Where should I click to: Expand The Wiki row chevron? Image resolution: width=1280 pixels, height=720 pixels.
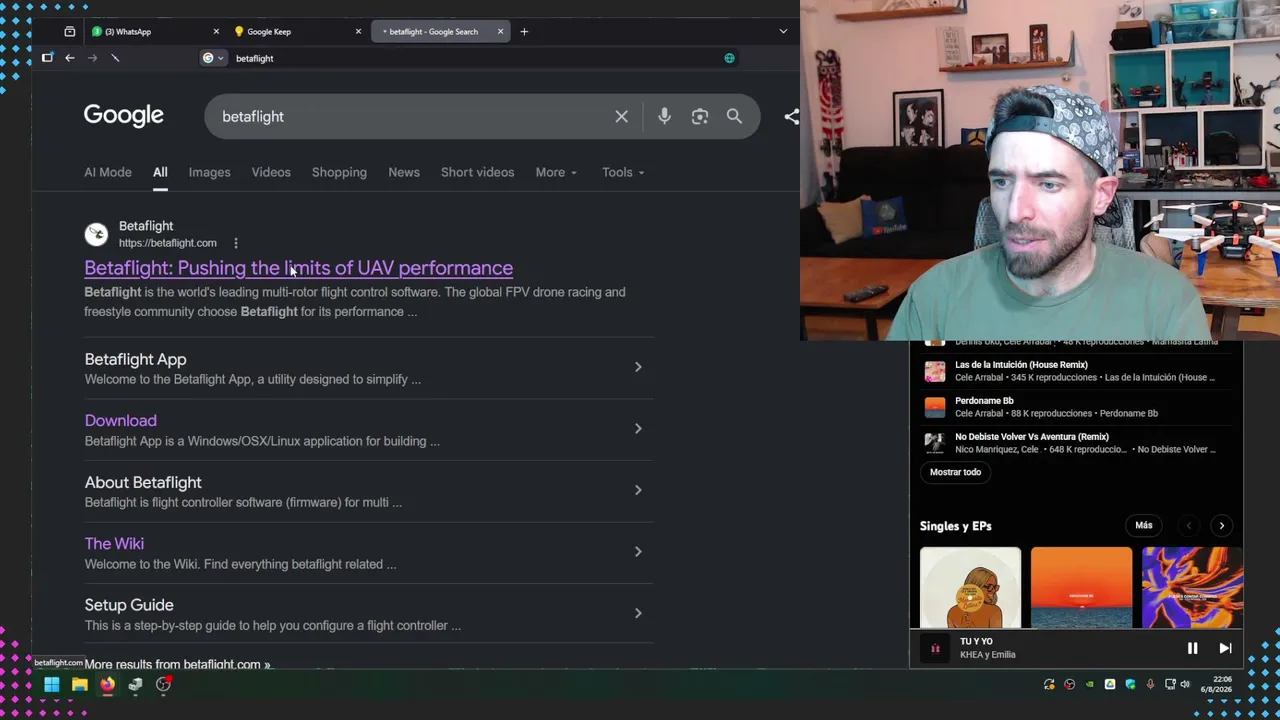coord(638,551)
